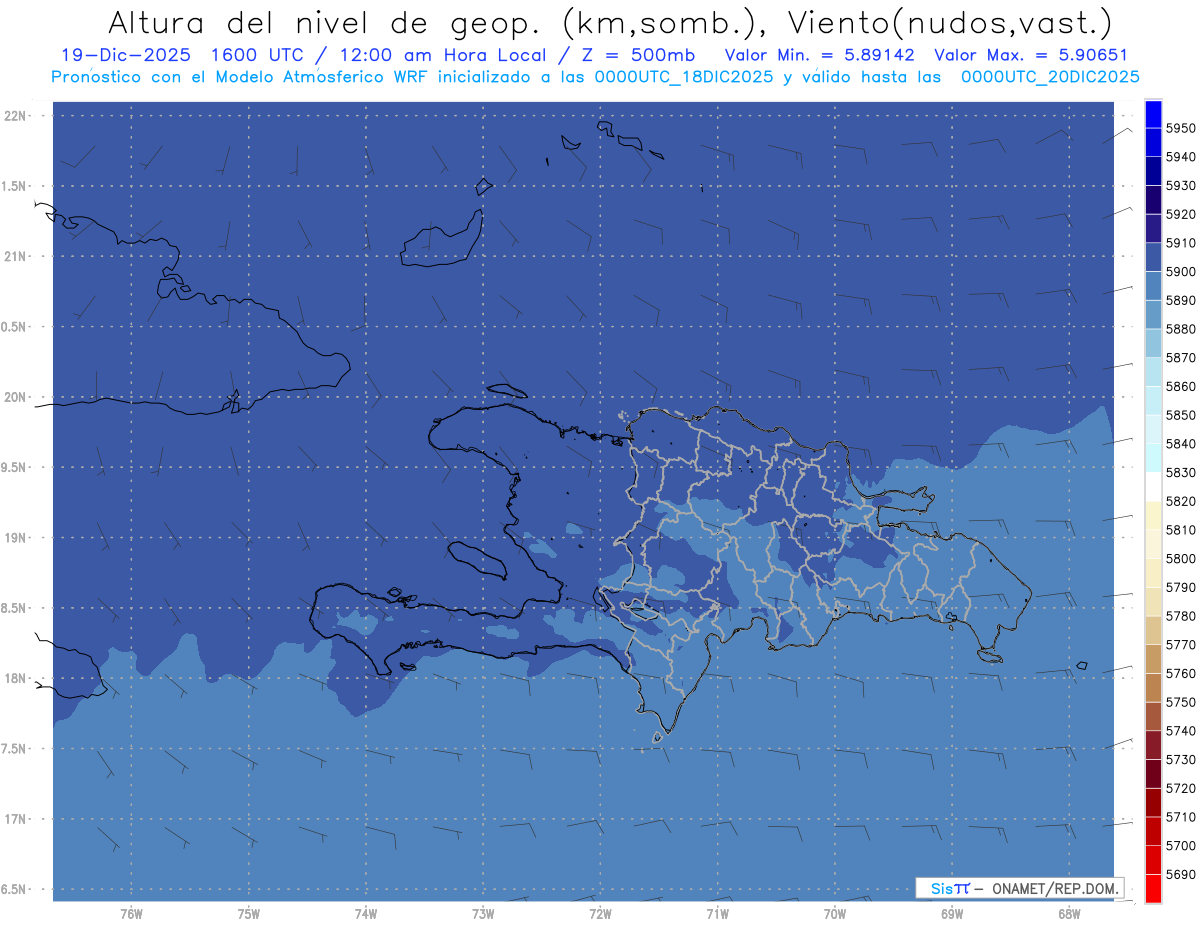The height and width of the screenshot is (927, 1200).
Task: Click the 5940 legend value
Action: [x=1180, y=157]
